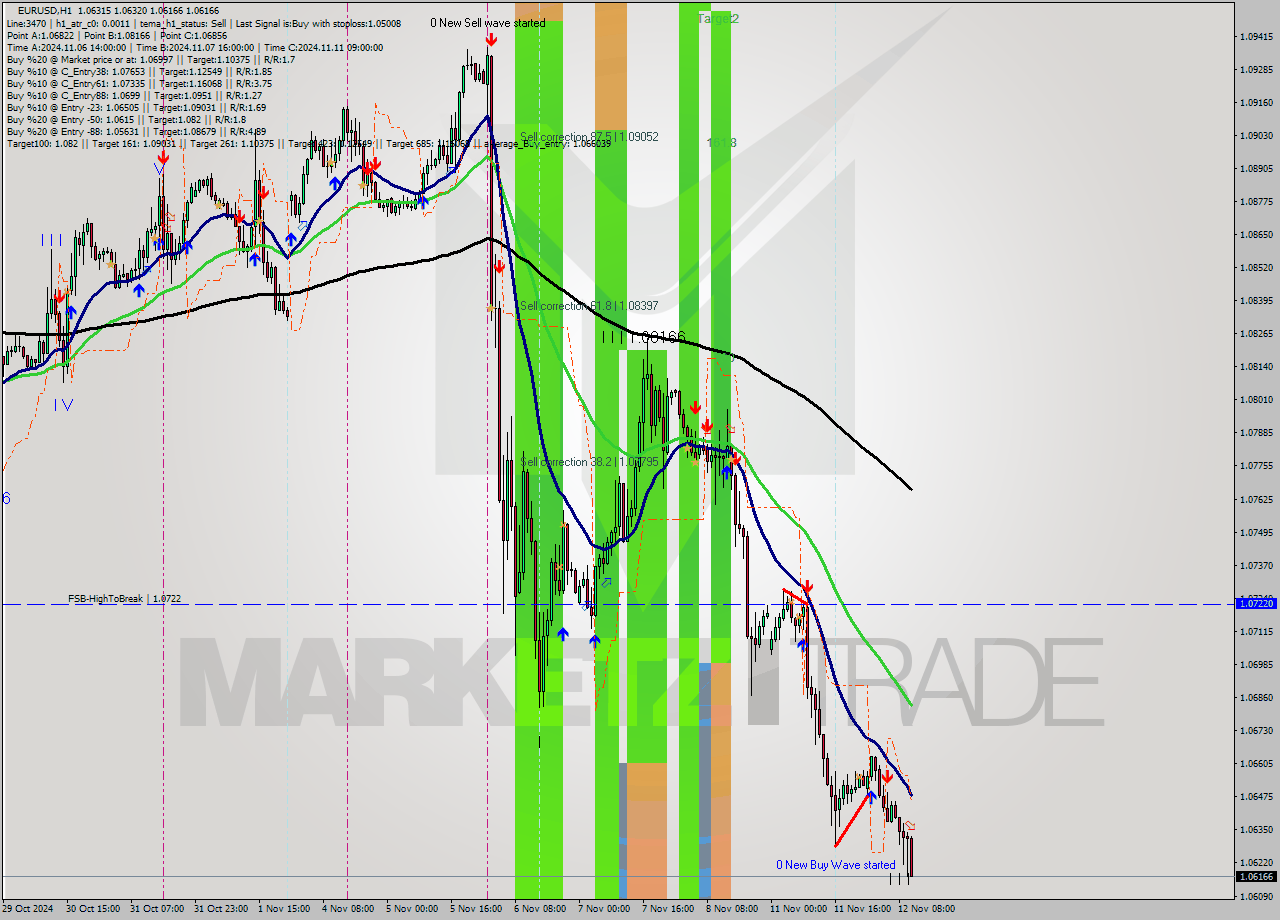Select the '161.8' Fibonacci label
1280x920 pixels.
point(721,143)
